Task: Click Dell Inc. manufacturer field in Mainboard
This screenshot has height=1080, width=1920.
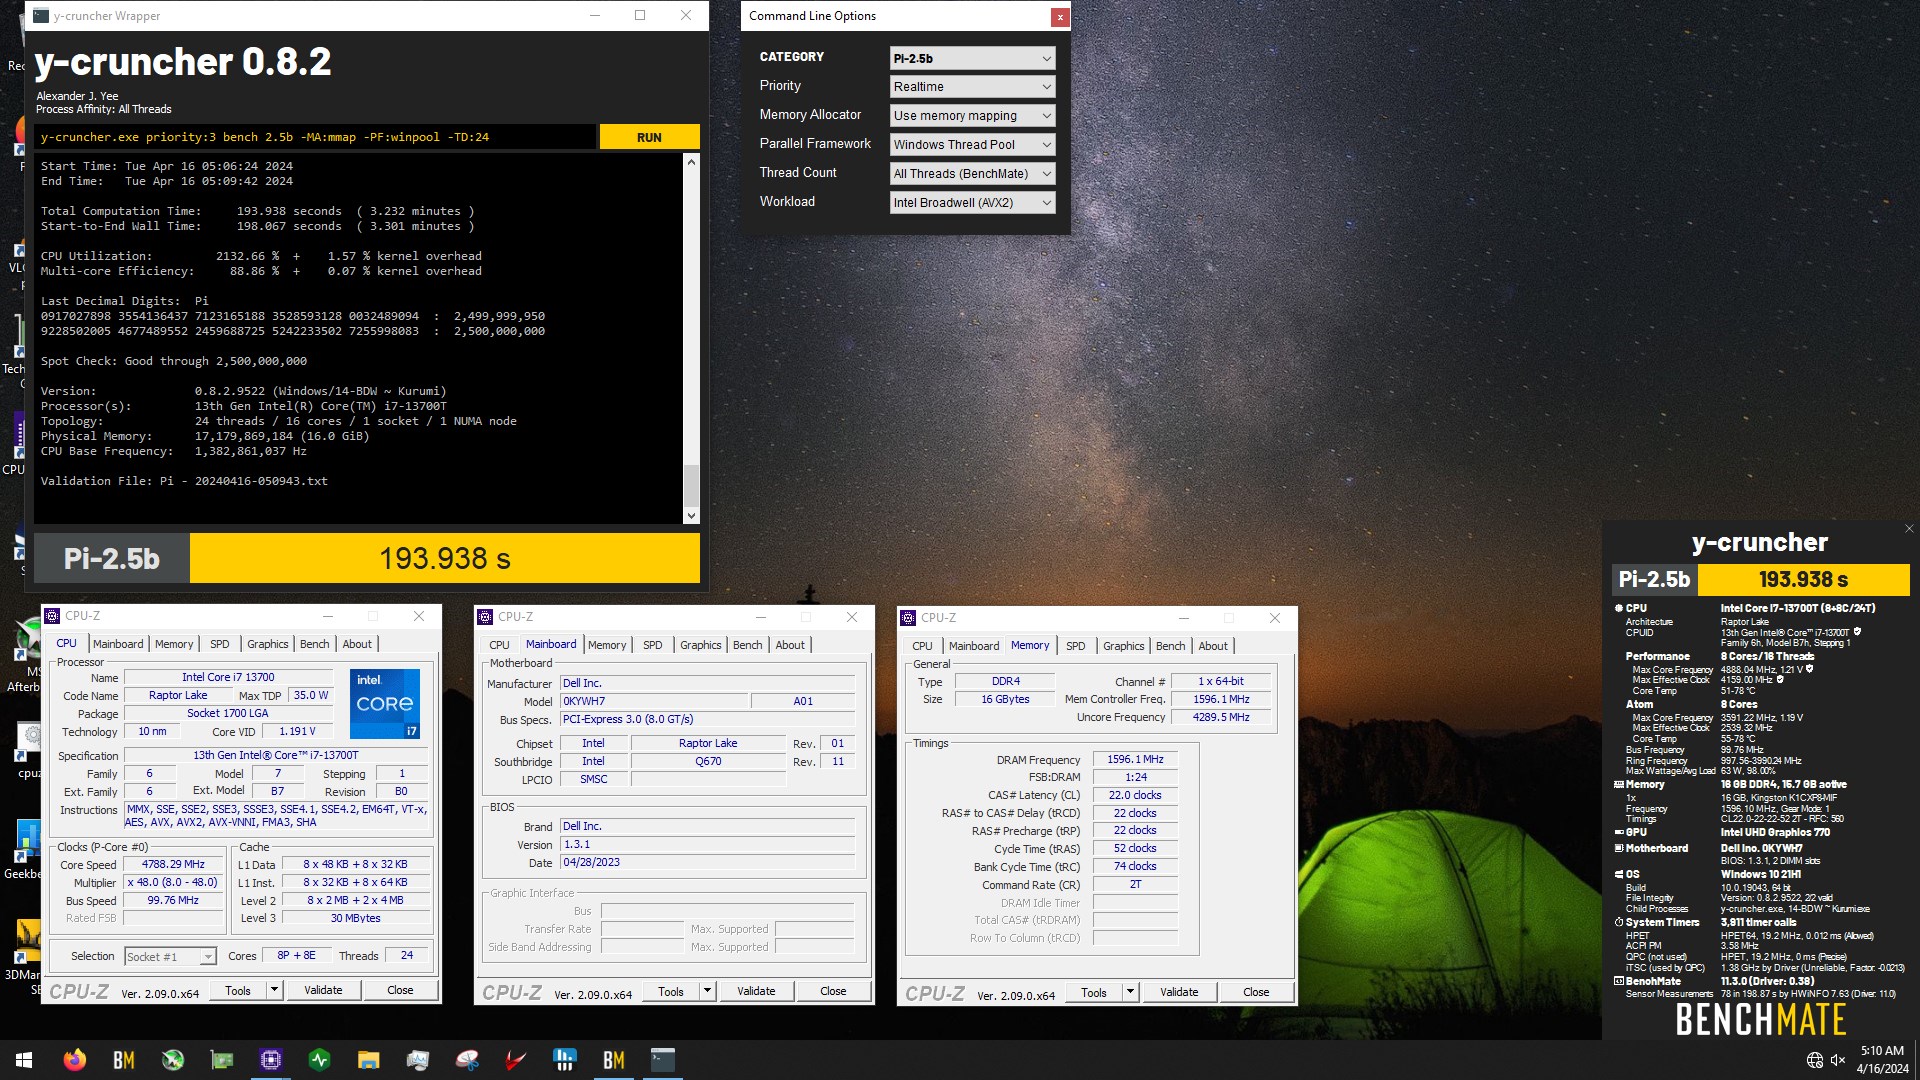Action: [707, 684]
